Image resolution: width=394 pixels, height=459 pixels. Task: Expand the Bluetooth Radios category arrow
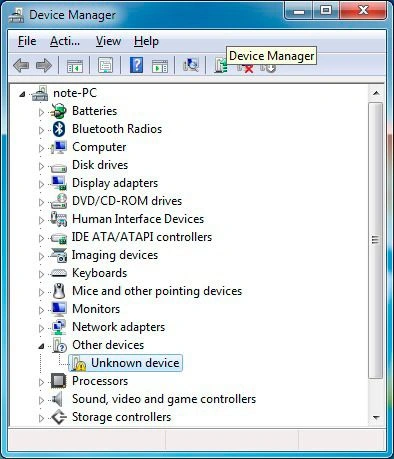41,130
